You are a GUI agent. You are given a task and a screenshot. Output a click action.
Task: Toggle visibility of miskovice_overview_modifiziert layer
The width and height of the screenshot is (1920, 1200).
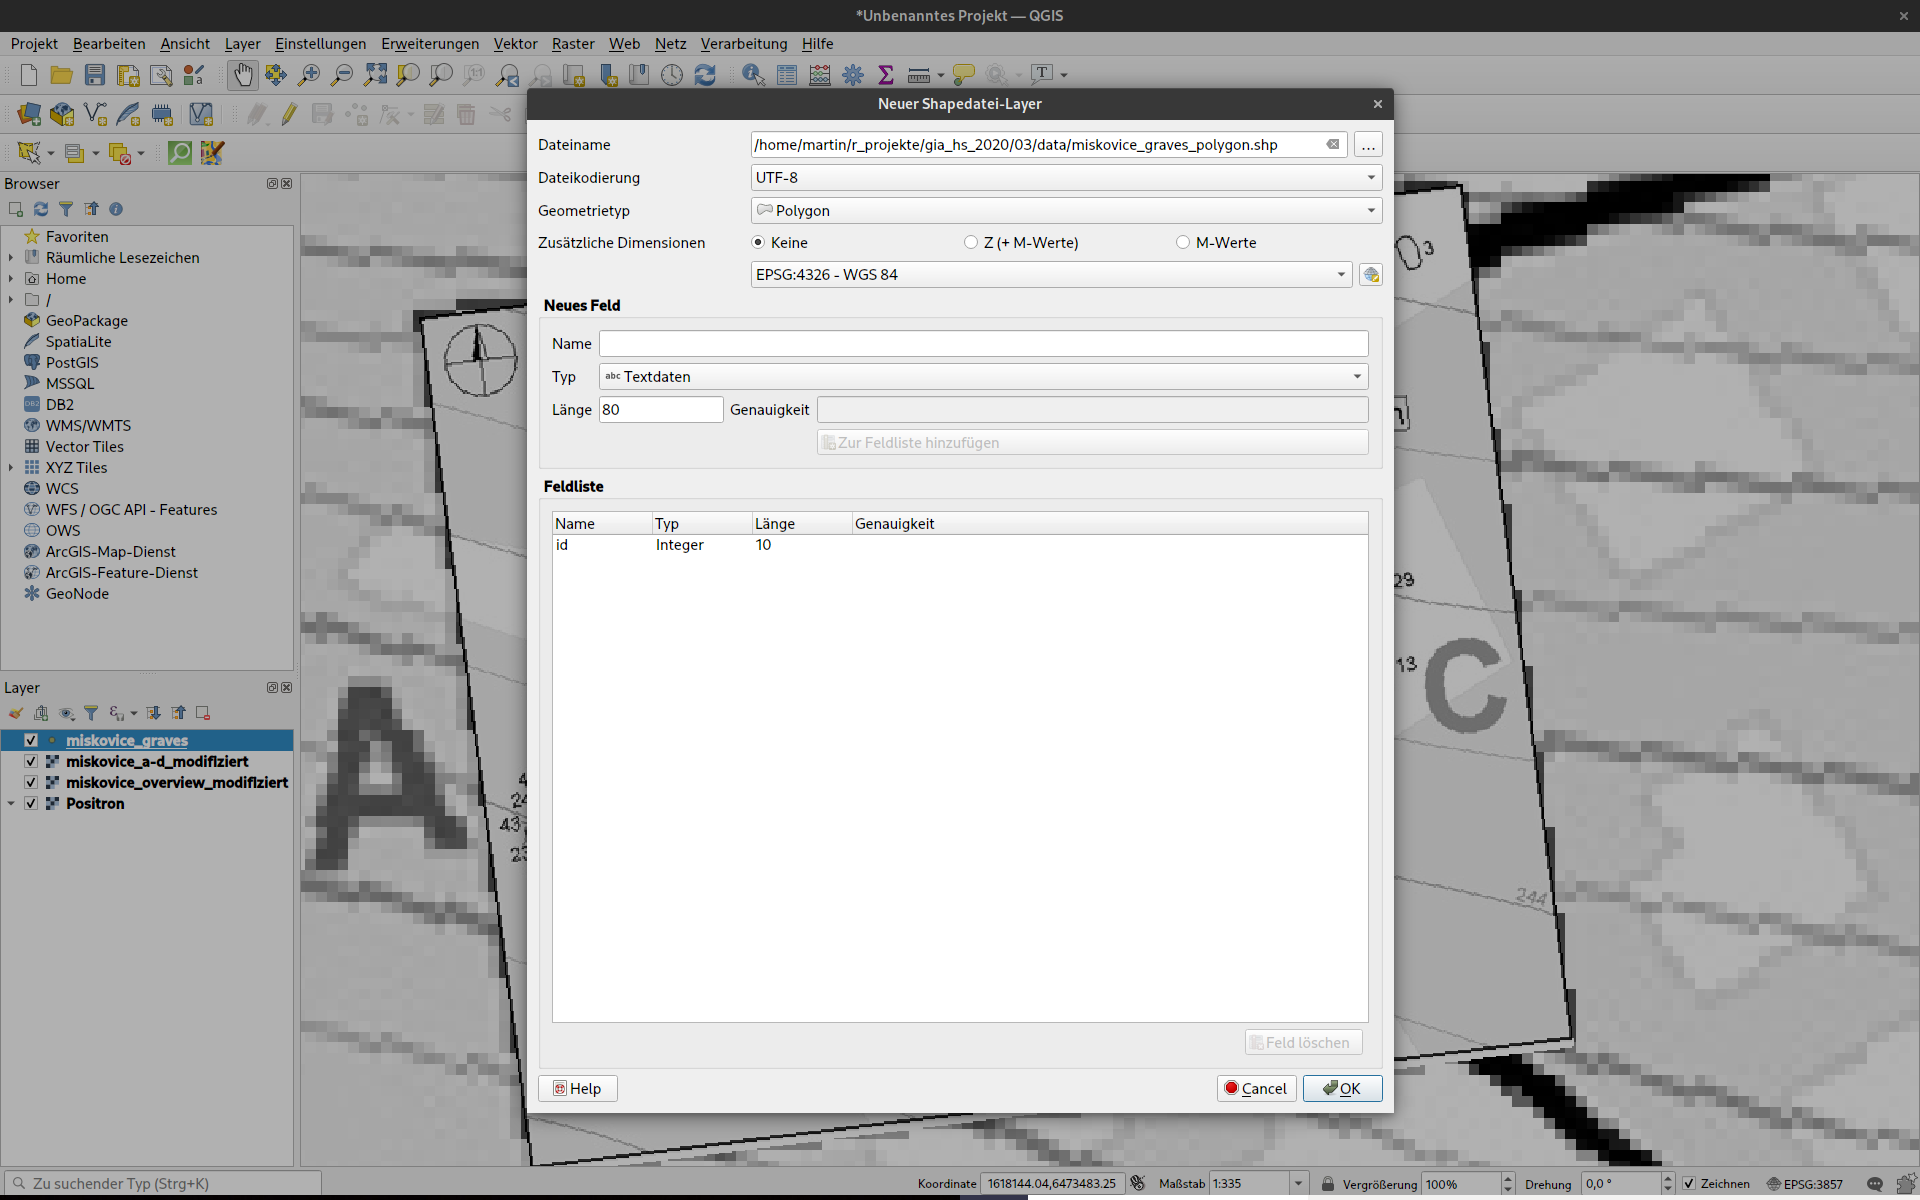pos(31,783)
